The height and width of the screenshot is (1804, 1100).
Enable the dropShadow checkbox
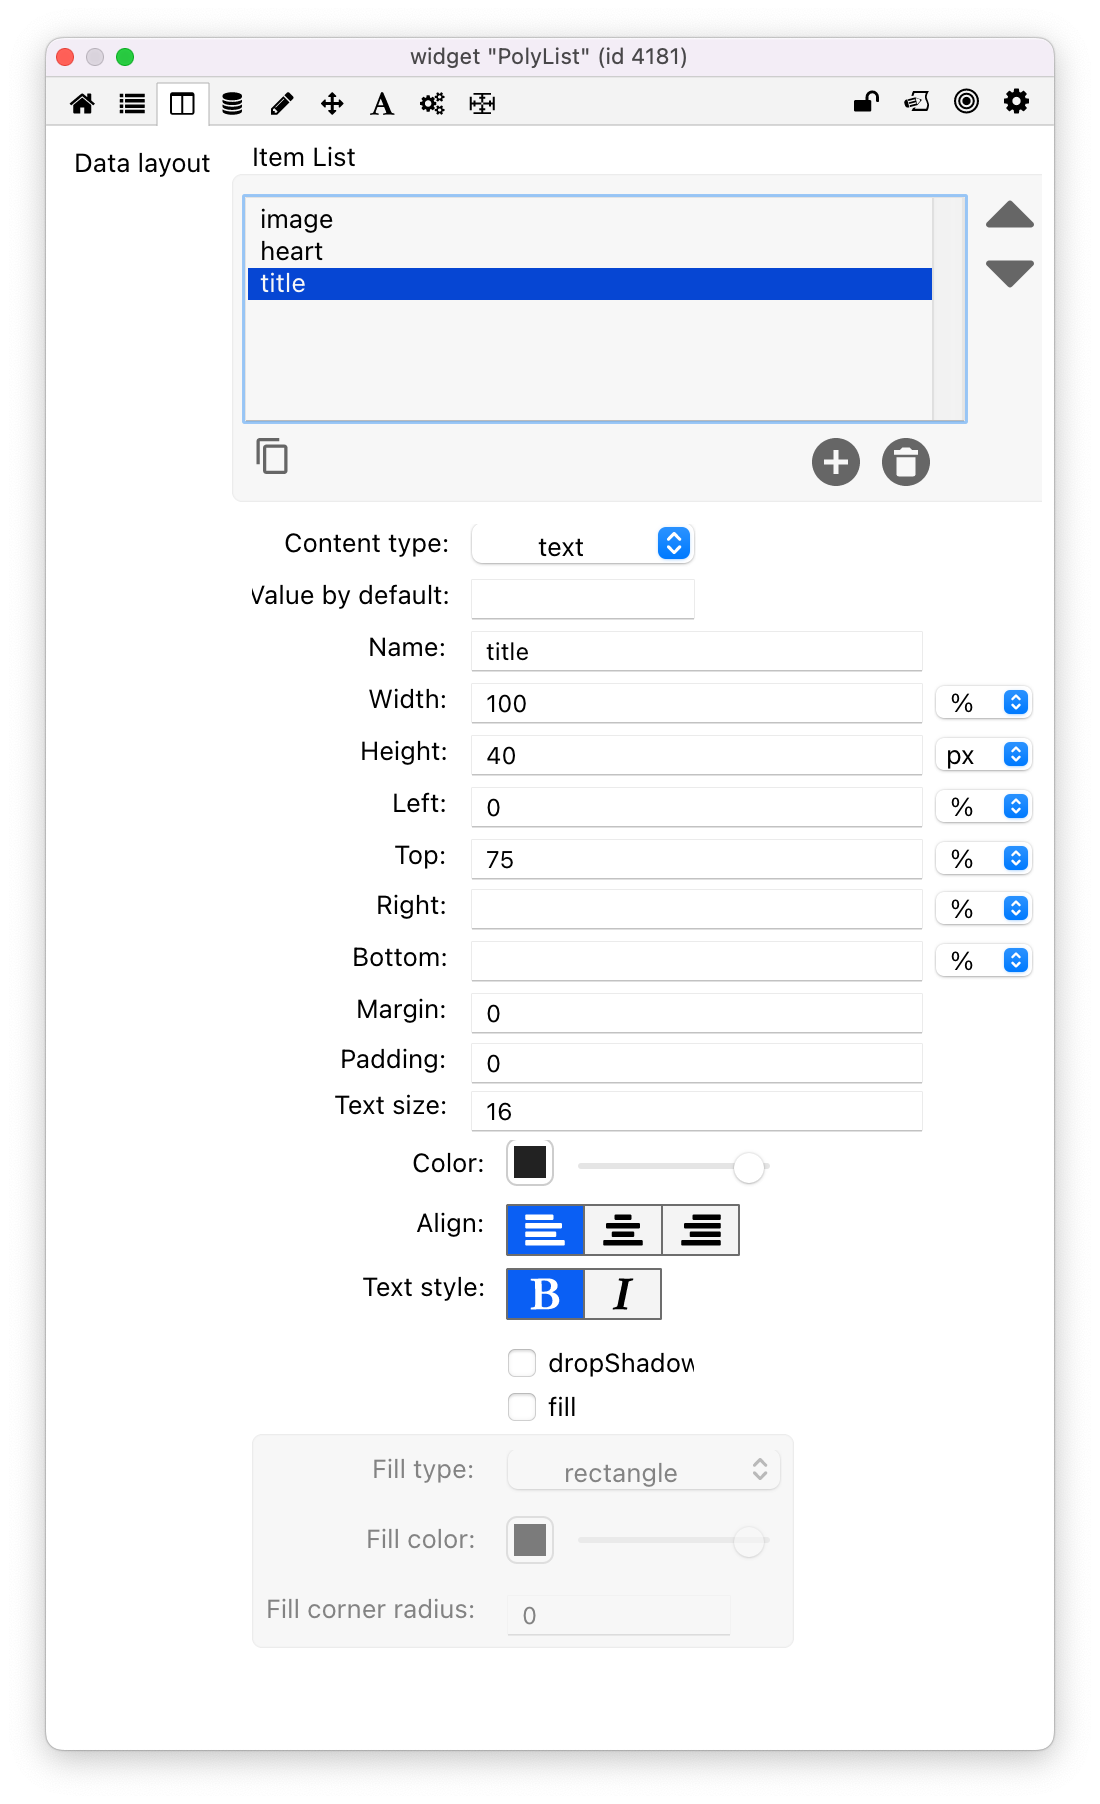(x=522, y=1363)
